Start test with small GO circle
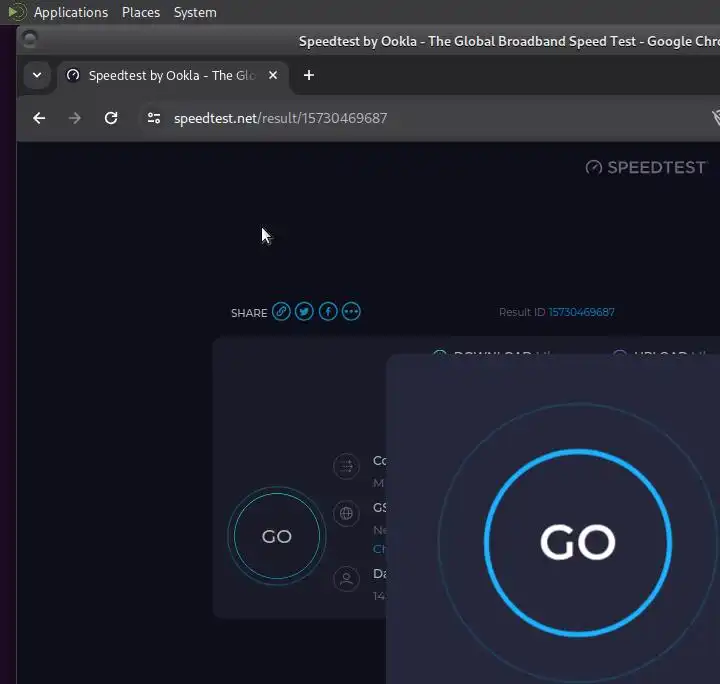 tap(277, 536)
